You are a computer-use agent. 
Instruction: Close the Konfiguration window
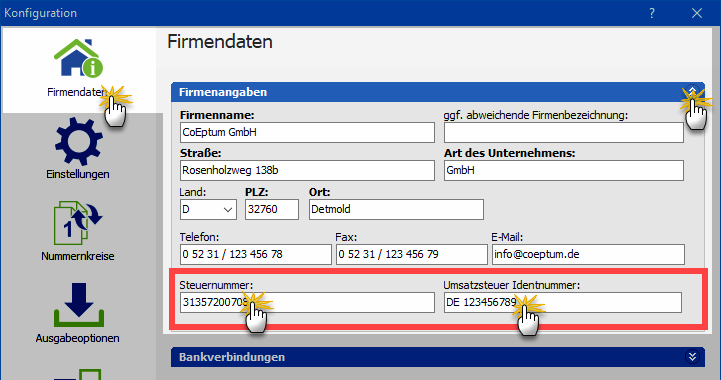(x=697, y=13)
